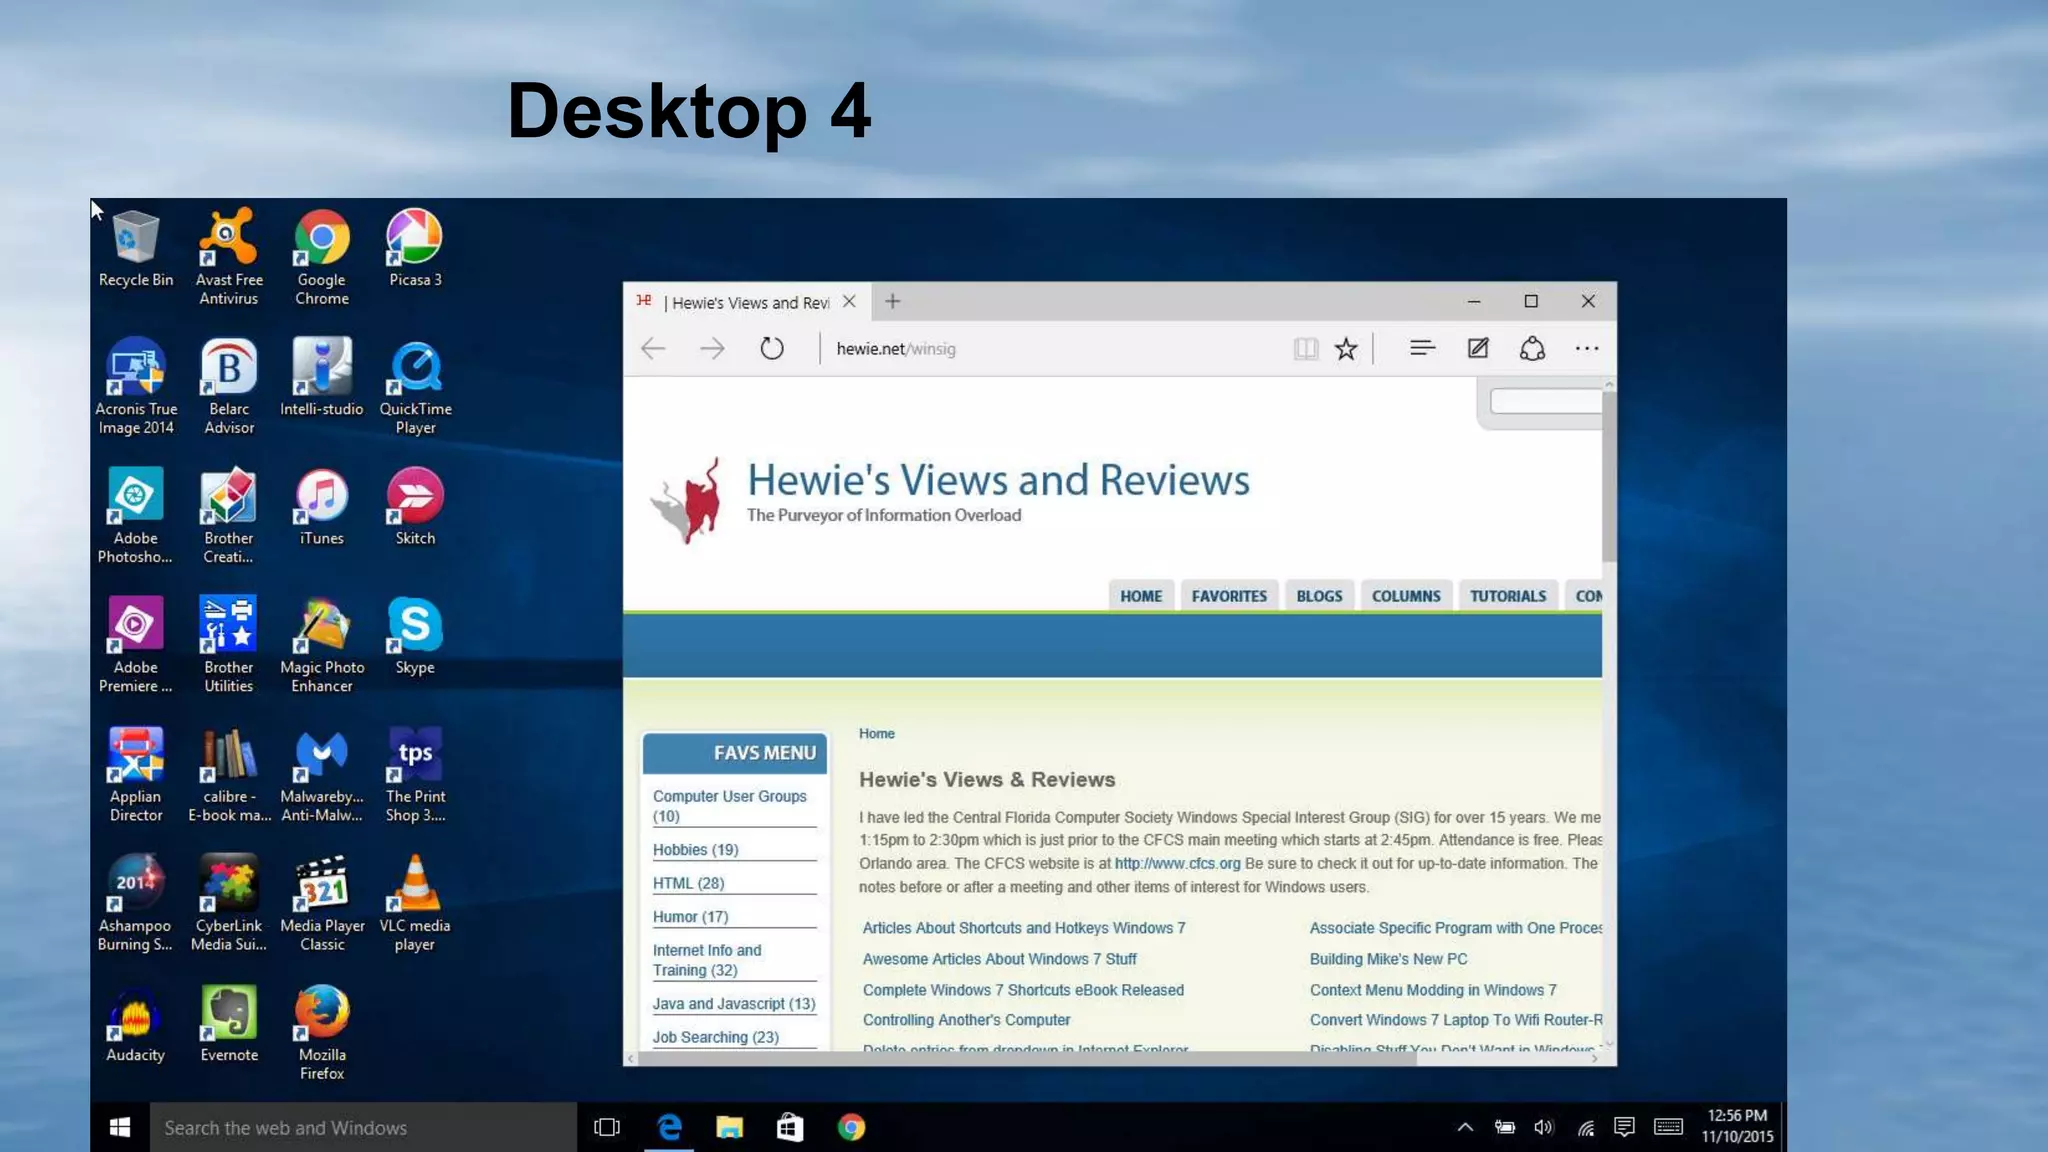Screen dimensions: 2048x1152
Task: Add page to favorites with star icon
Action: point(1346,348)
